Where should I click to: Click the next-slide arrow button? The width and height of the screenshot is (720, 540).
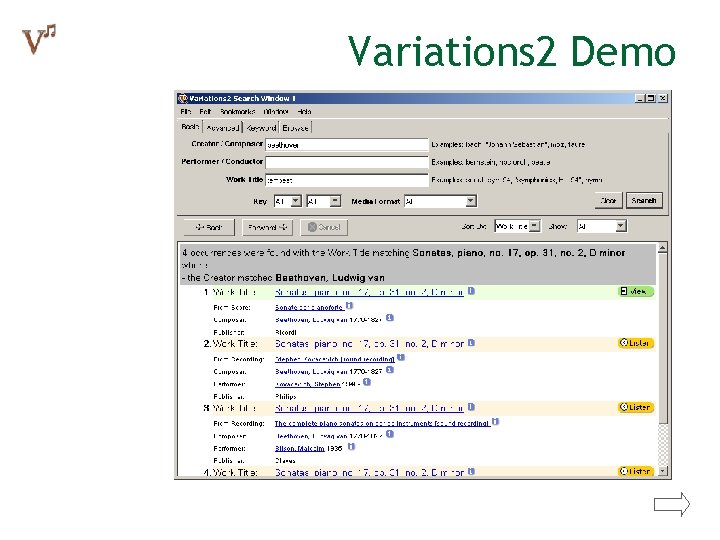tap(672, 504)
